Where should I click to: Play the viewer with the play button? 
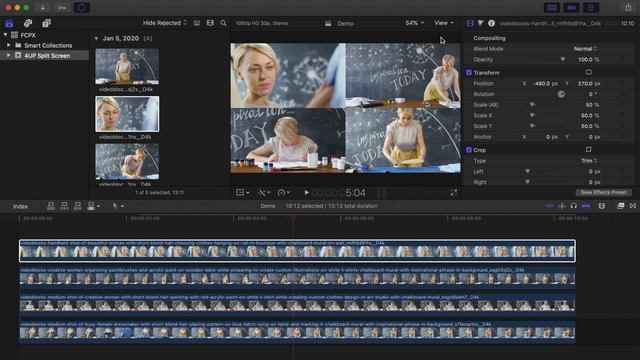[x=307, y=192]
